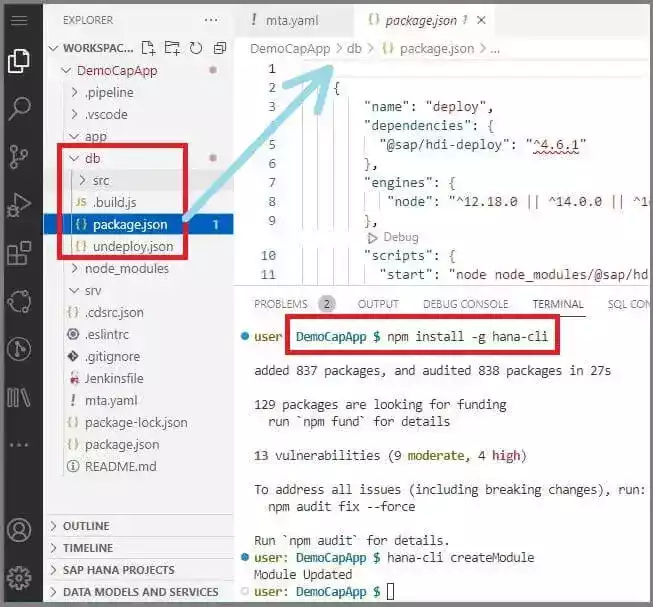Open the Manage settings gear icon
653x607 pixels.
click(19, 578)
